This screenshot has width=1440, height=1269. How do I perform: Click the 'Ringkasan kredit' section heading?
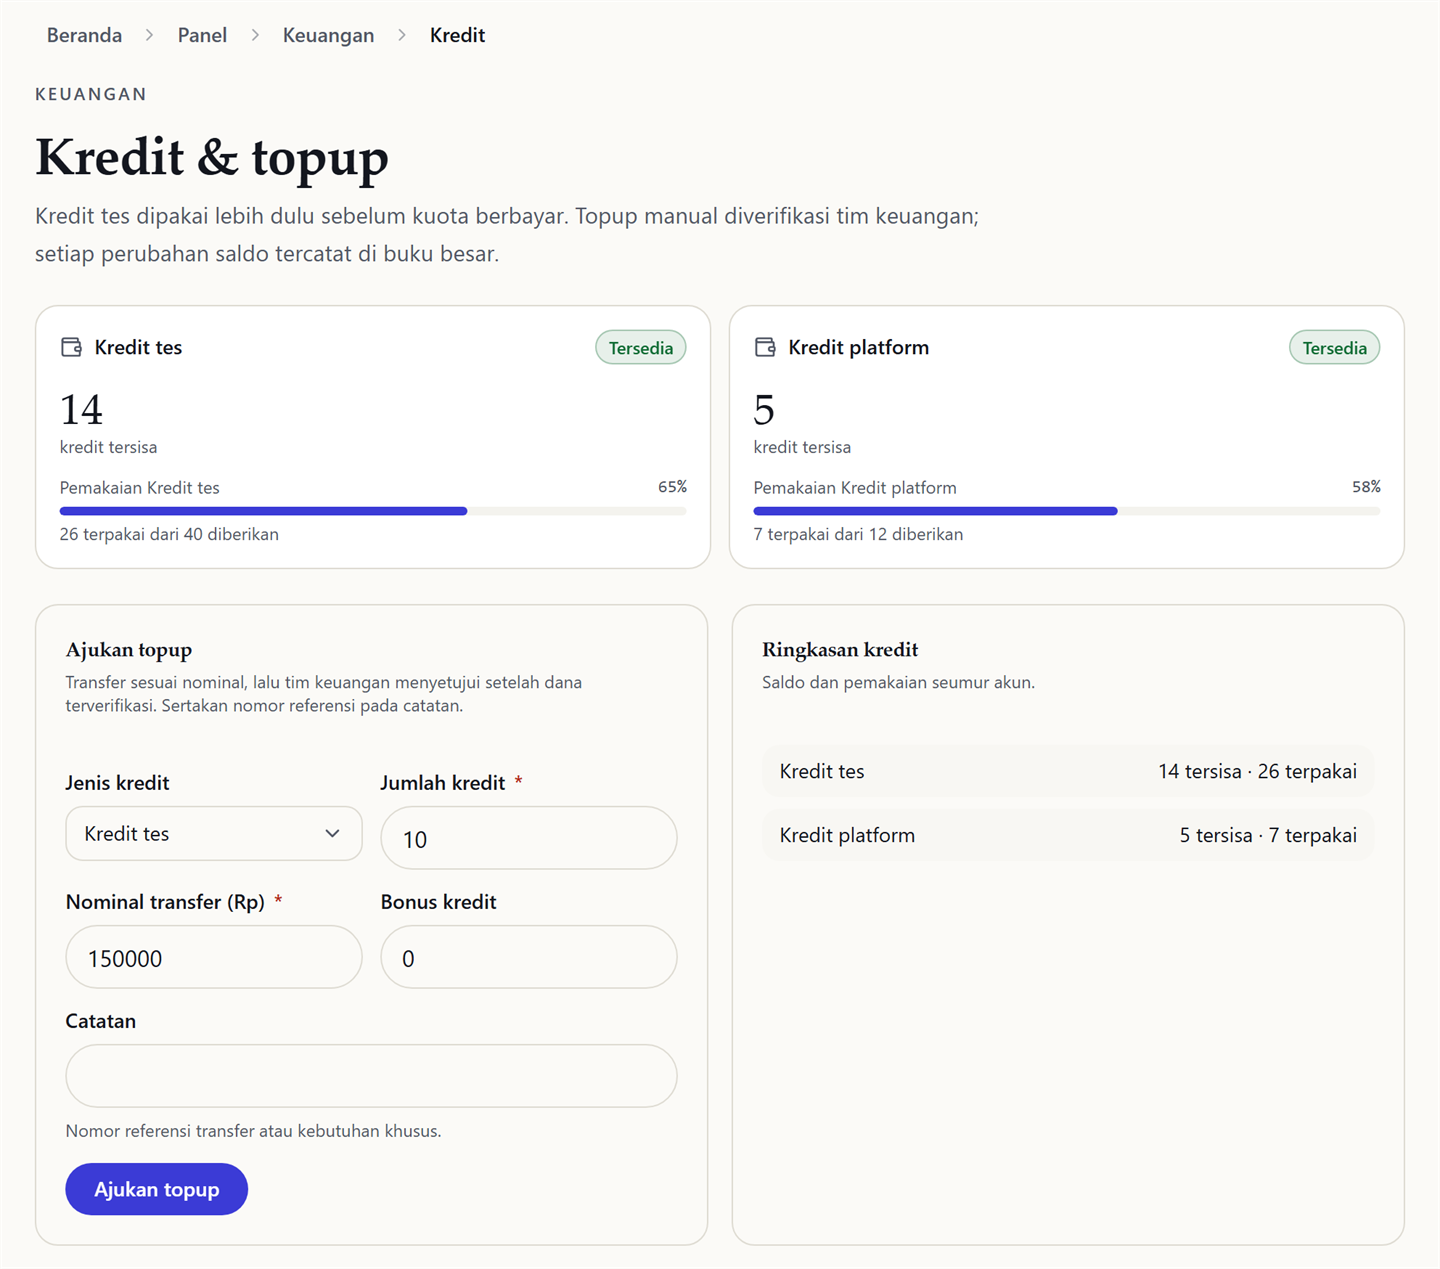tap(840, 650)
